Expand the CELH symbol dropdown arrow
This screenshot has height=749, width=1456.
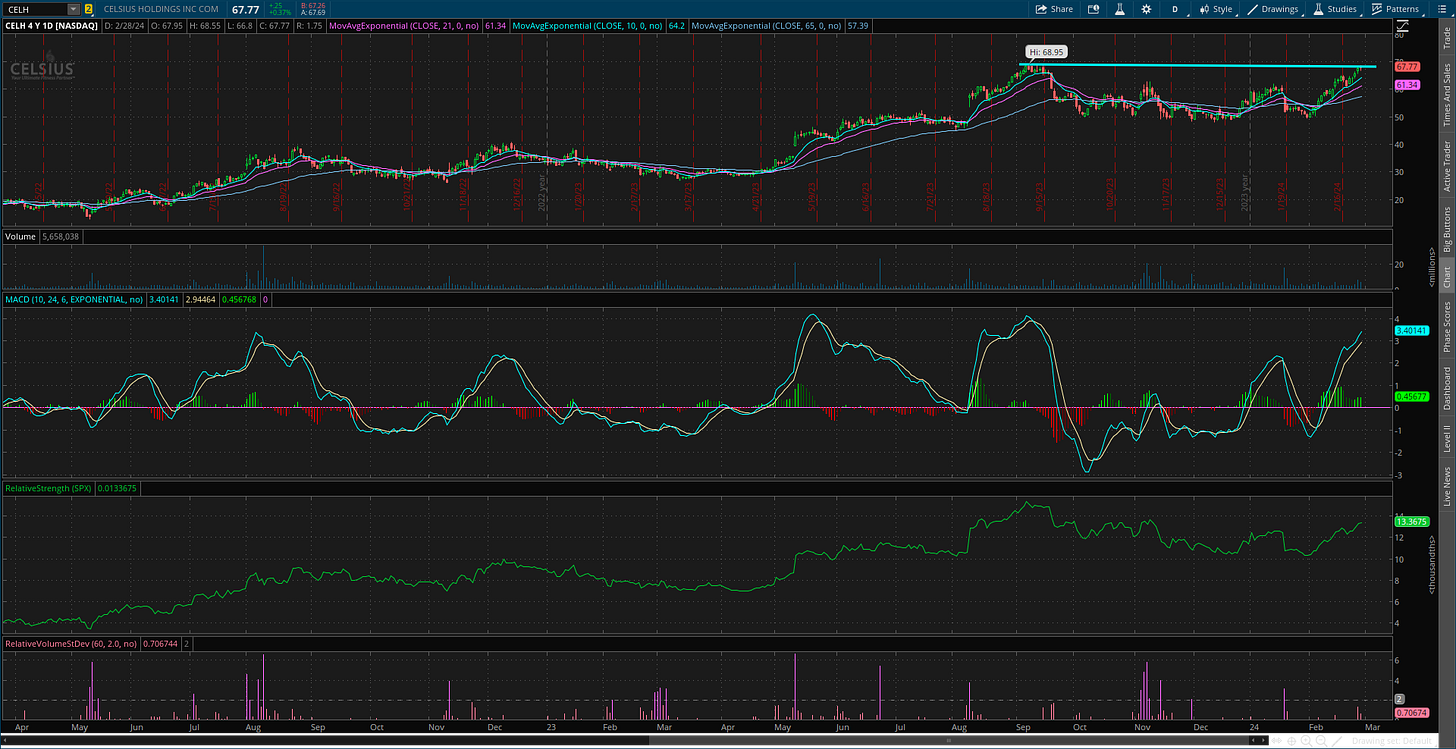coord(73,9)
